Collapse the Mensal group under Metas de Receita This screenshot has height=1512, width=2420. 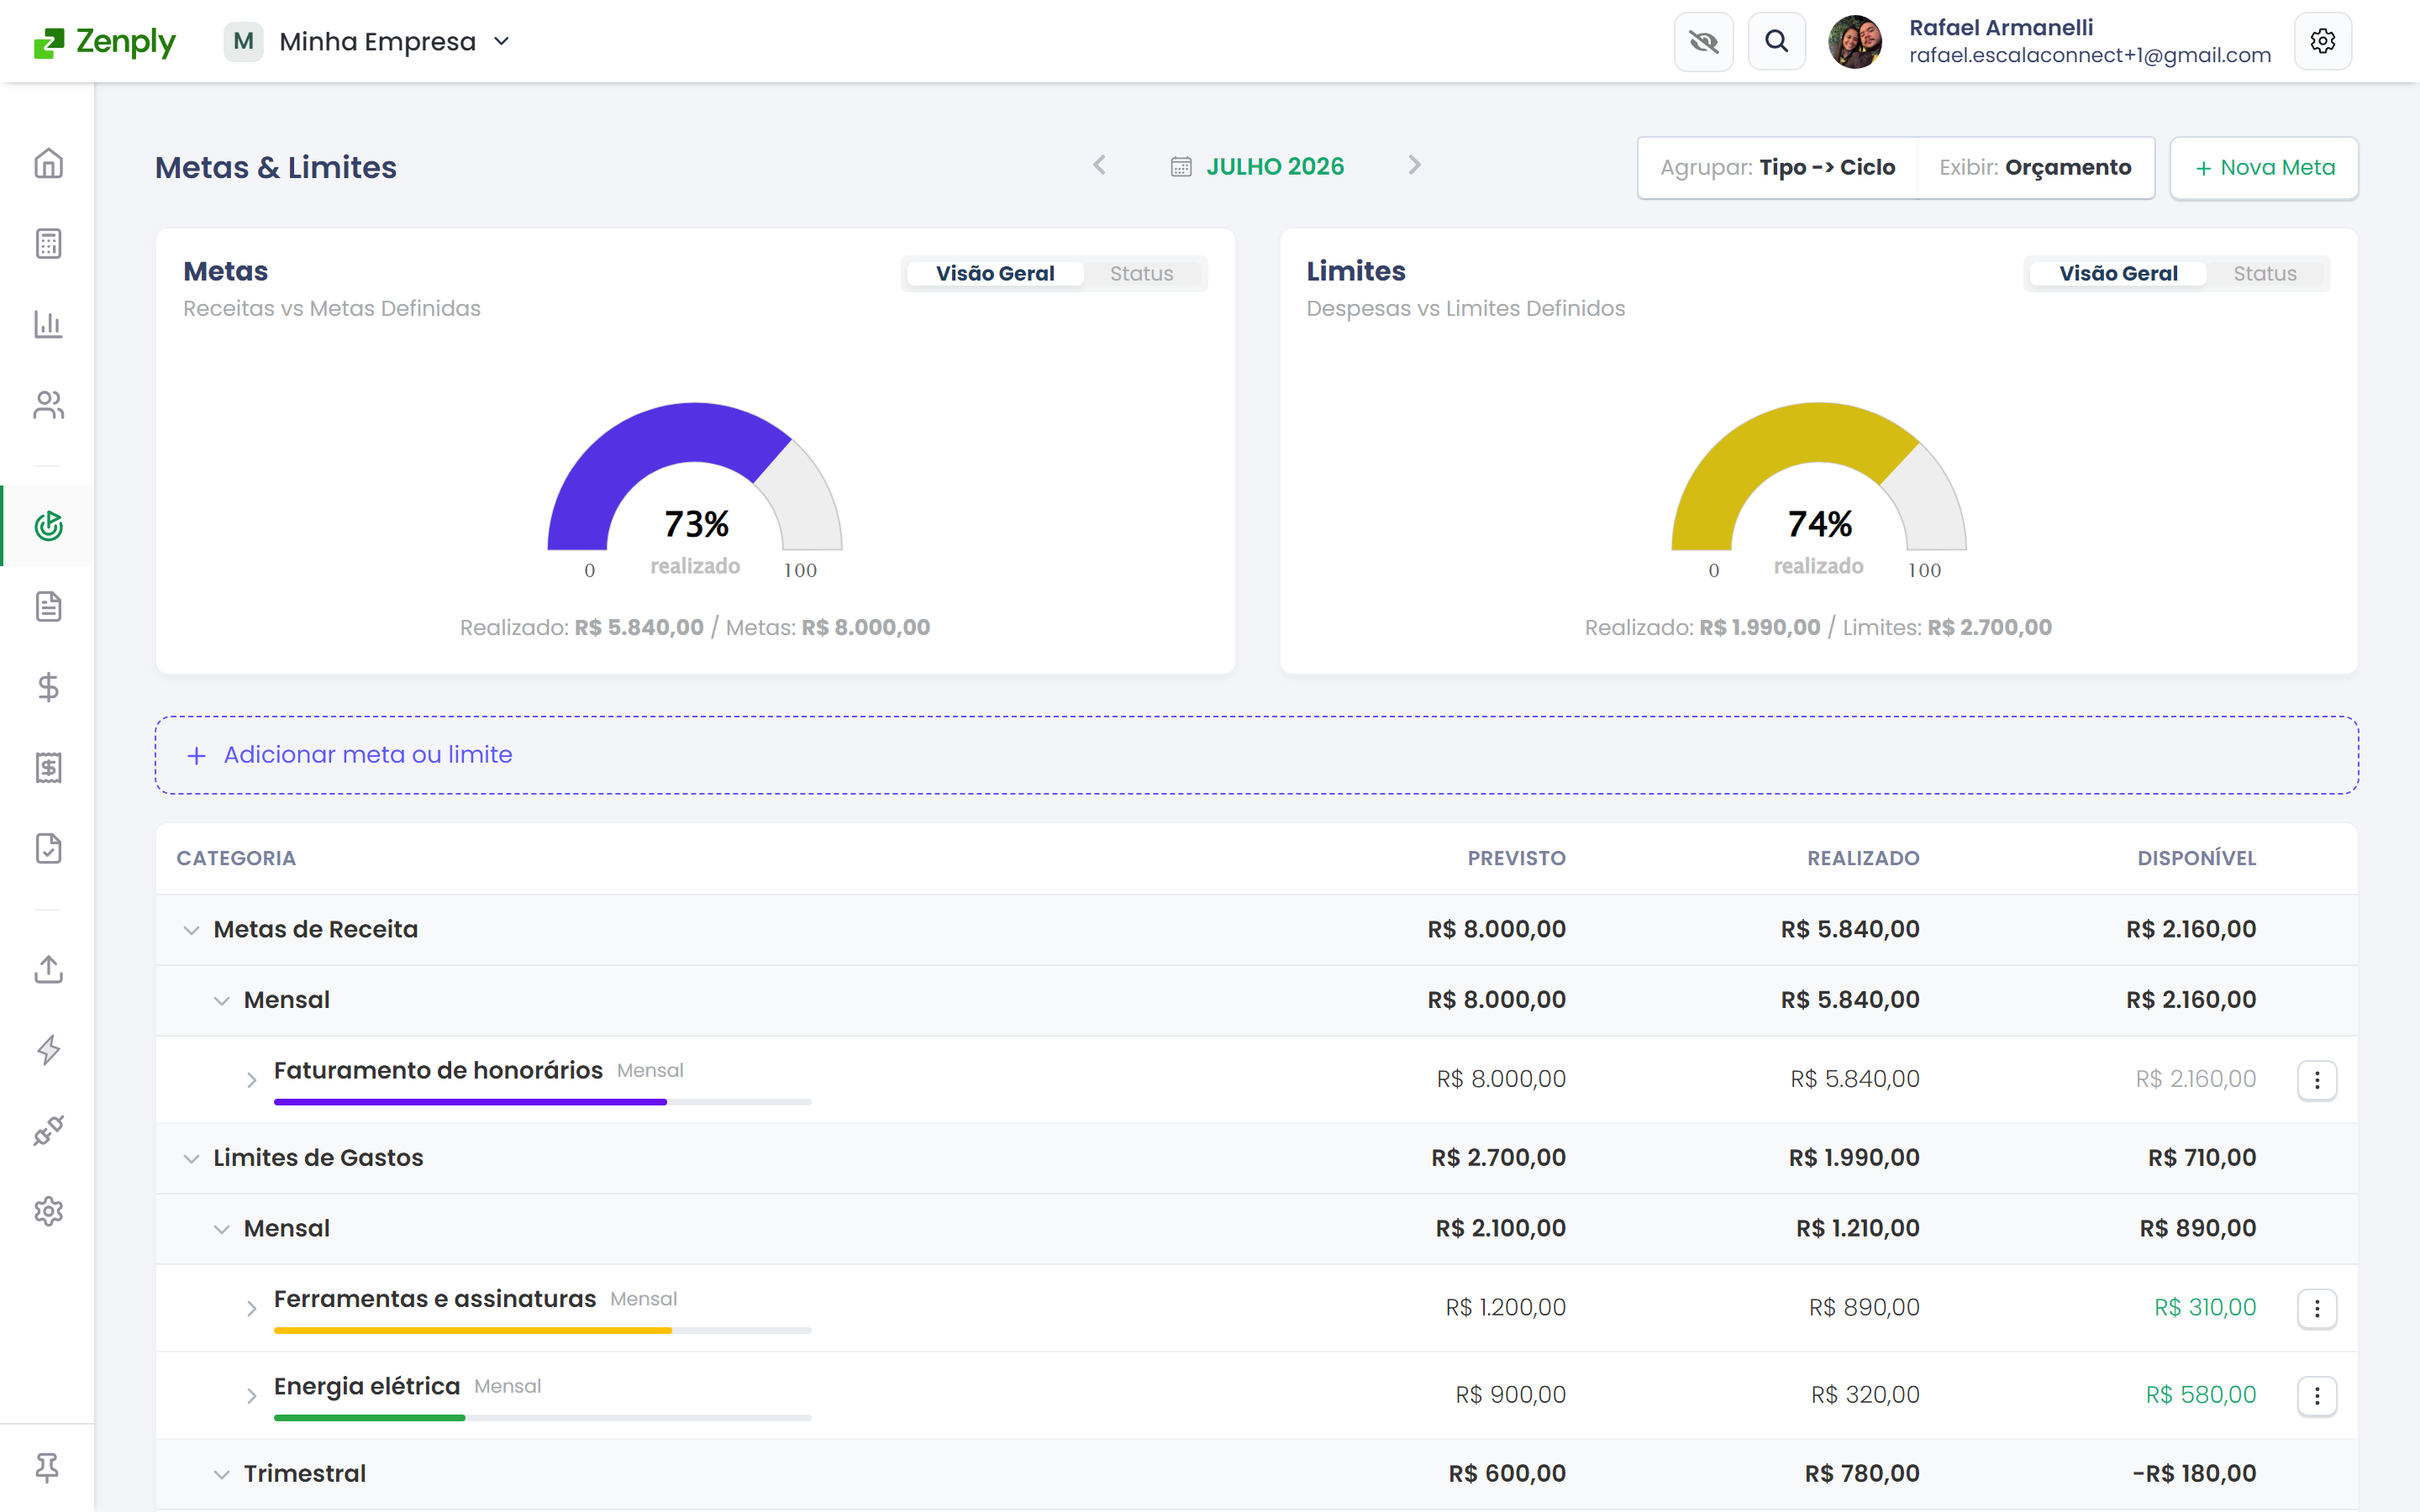pyautogui.click(x=221, y=1001)
